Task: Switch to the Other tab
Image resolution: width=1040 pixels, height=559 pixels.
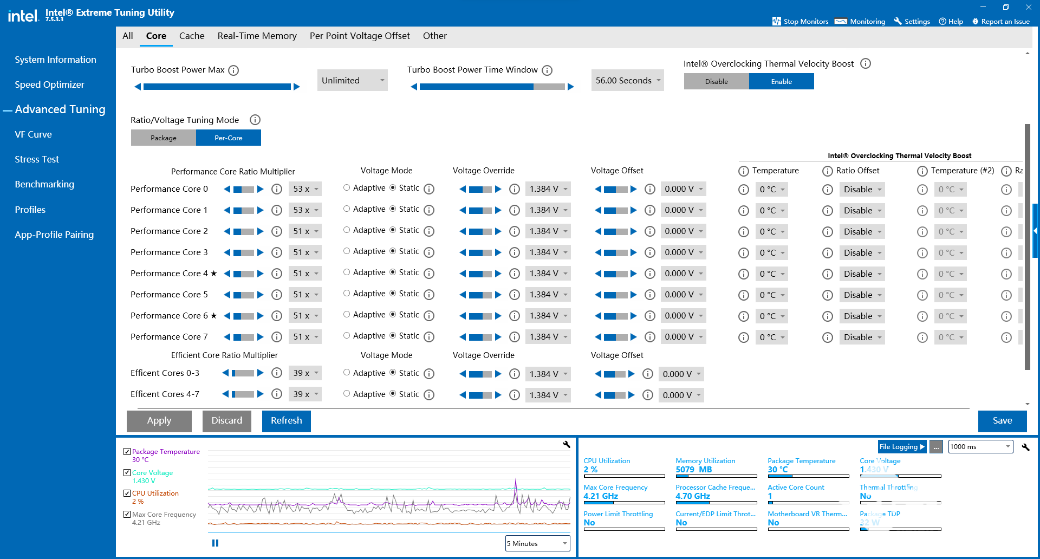Action: [435, 36]
